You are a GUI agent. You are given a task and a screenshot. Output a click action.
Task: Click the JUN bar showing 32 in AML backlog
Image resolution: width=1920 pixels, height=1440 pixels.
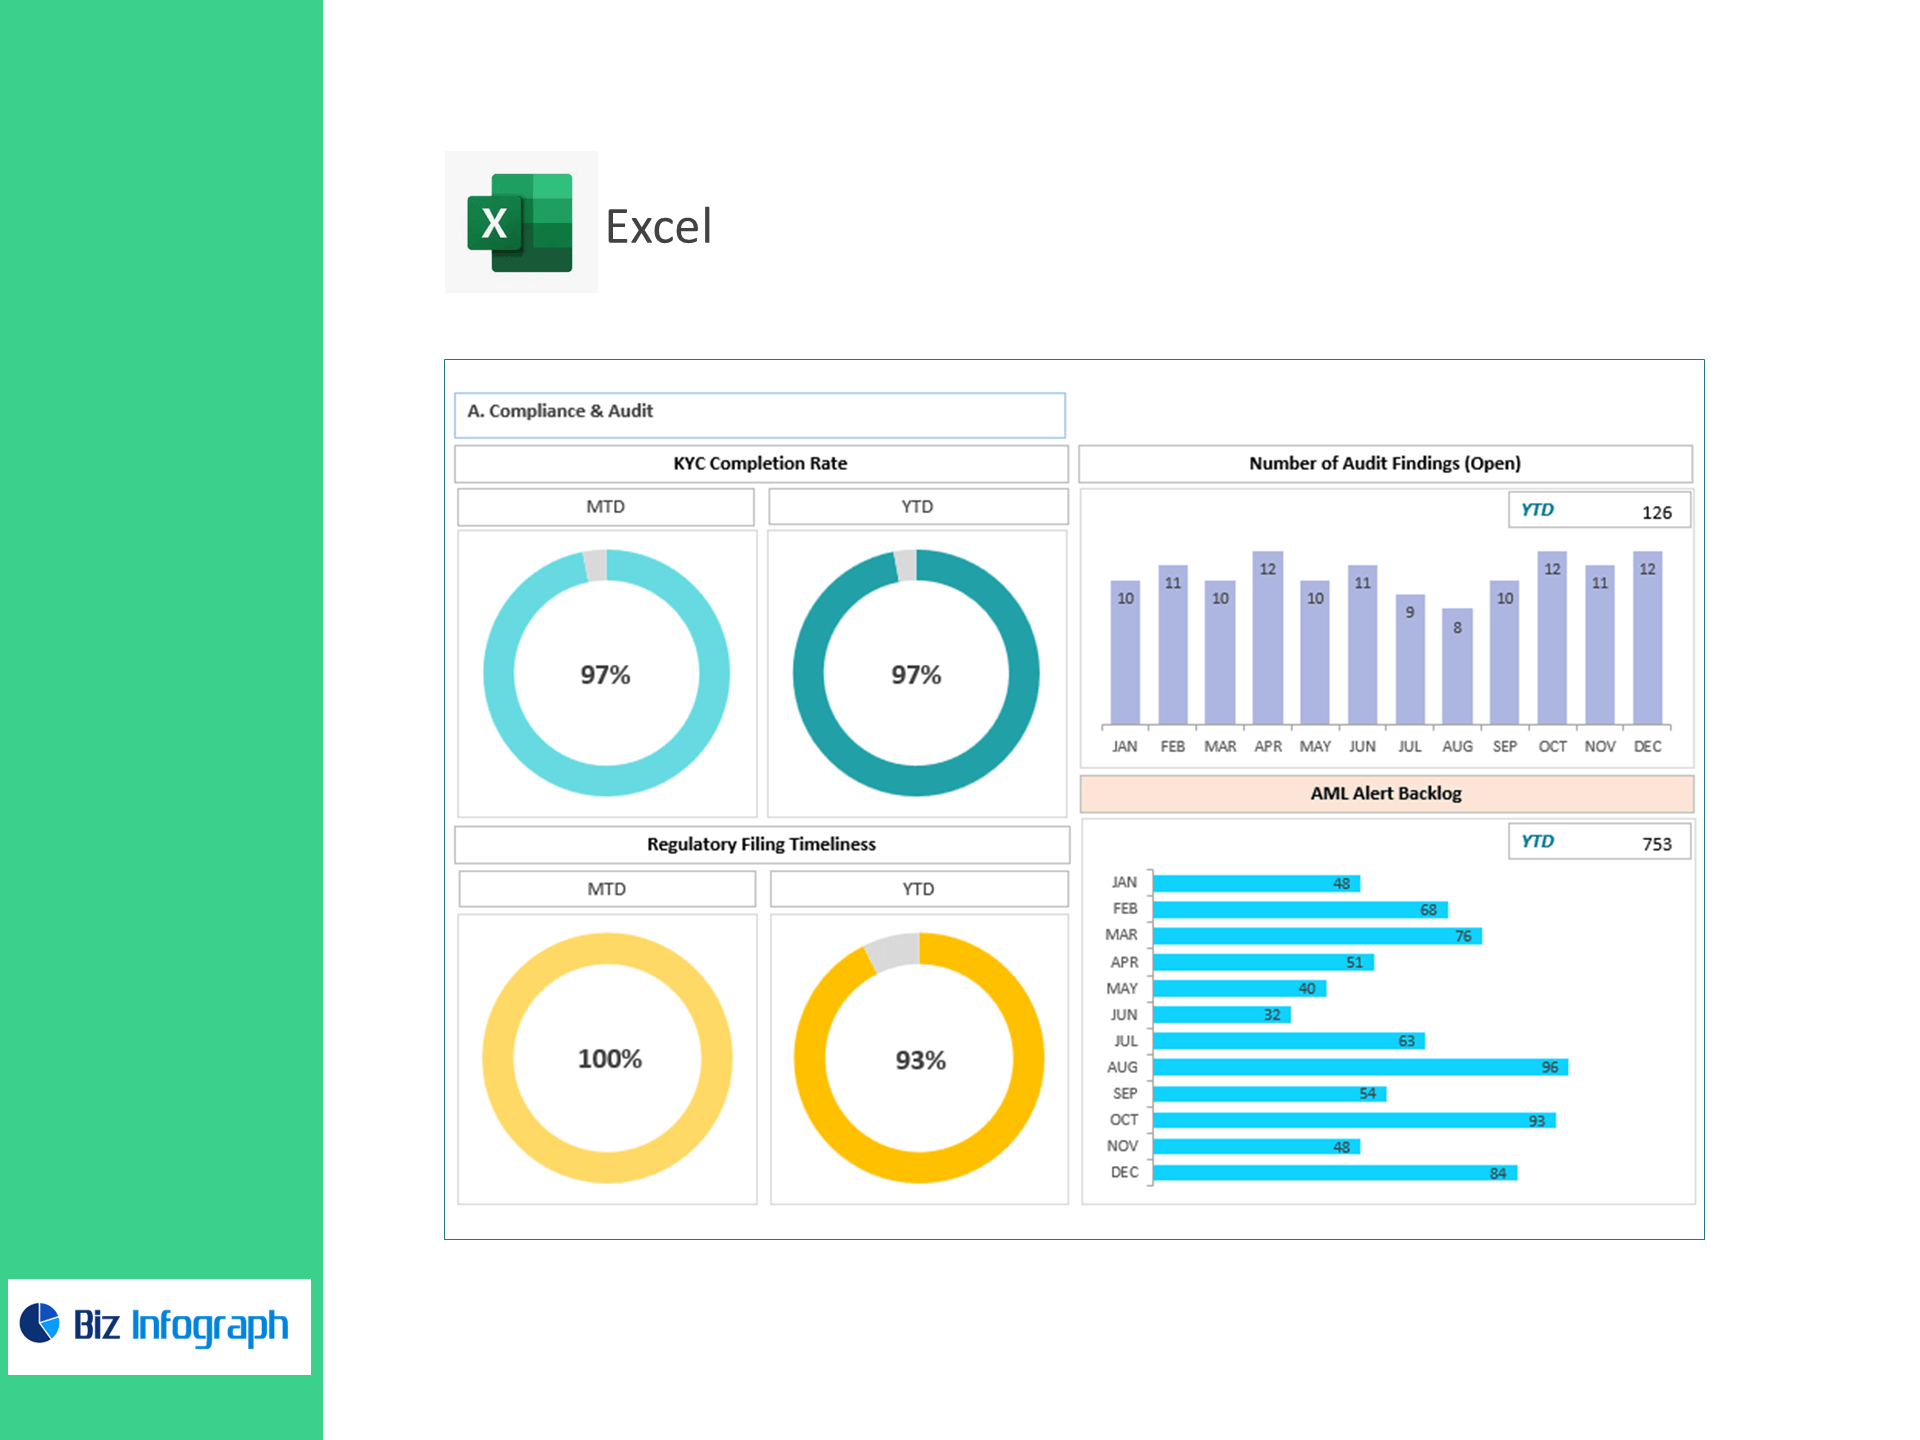coord(1220,1014)
